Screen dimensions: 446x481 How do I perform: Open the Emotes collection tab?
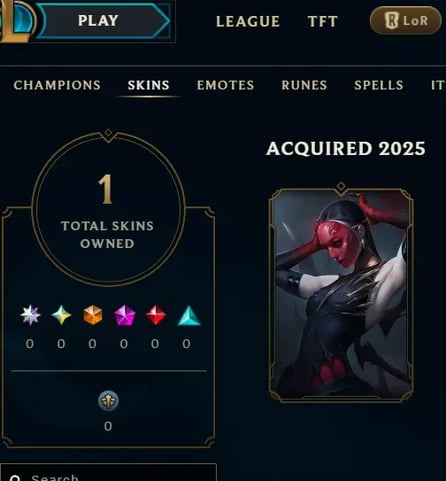225,85
